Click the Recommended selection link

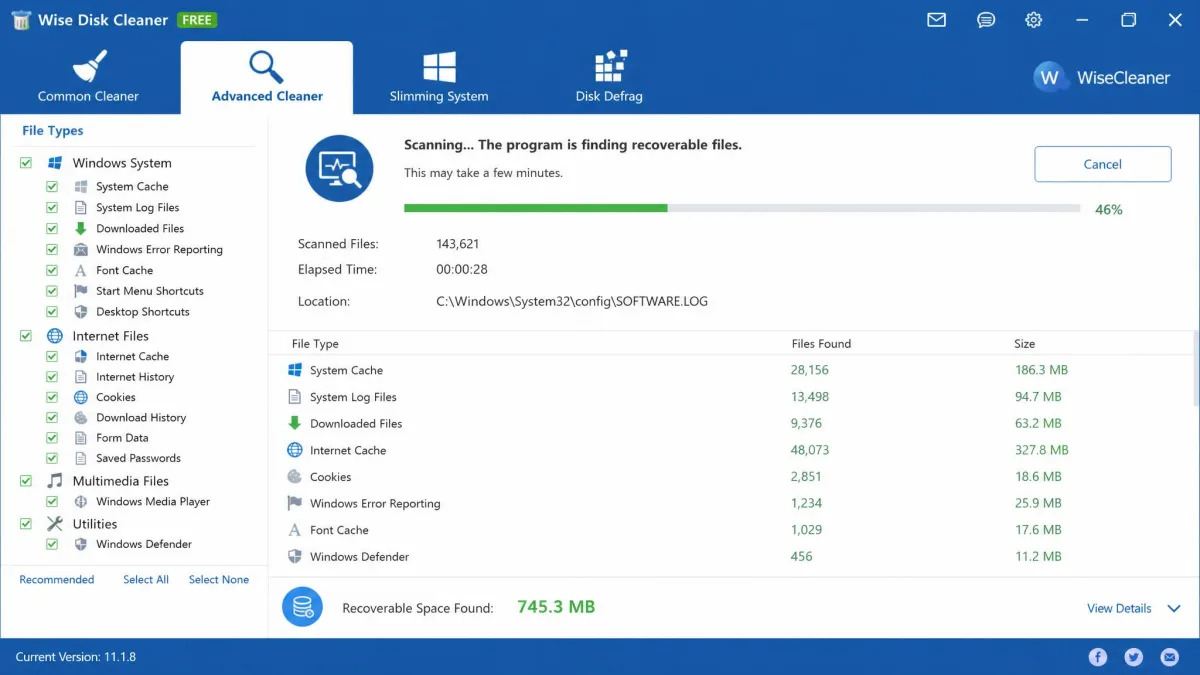pyautogui.click(x=57, y=580)
